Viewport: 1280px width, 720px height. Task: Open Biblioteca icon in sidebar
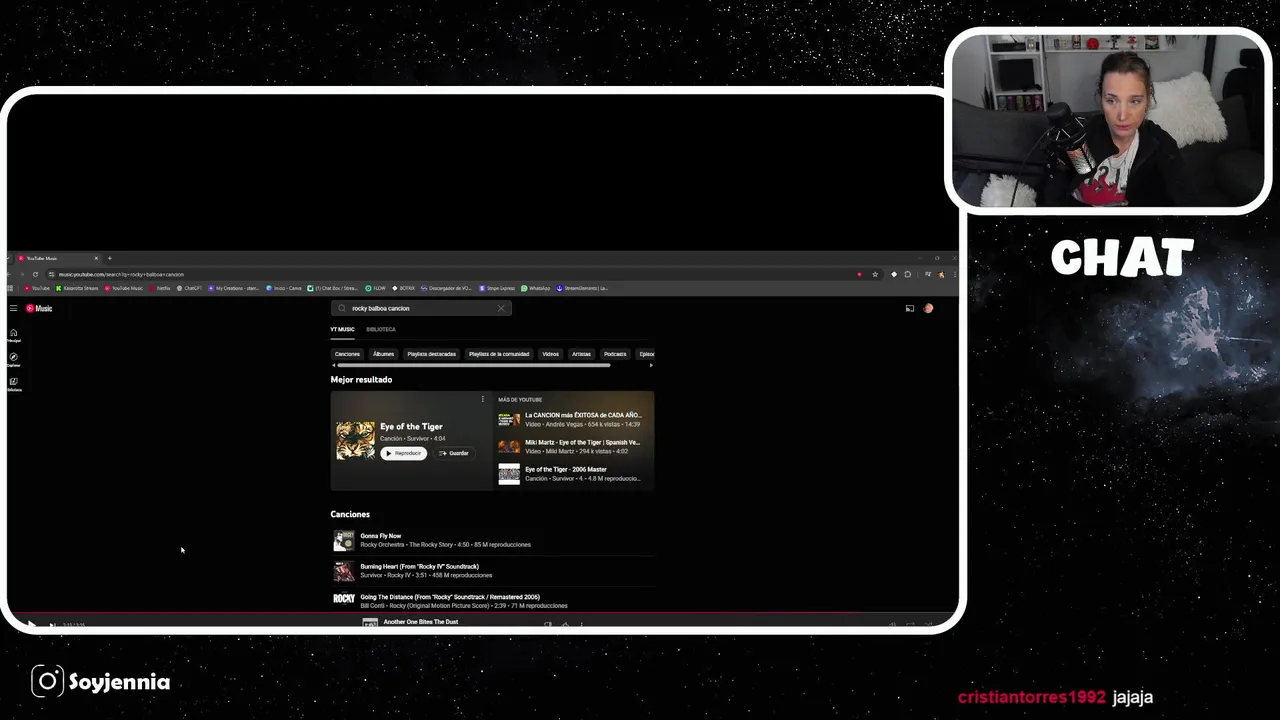13,383
